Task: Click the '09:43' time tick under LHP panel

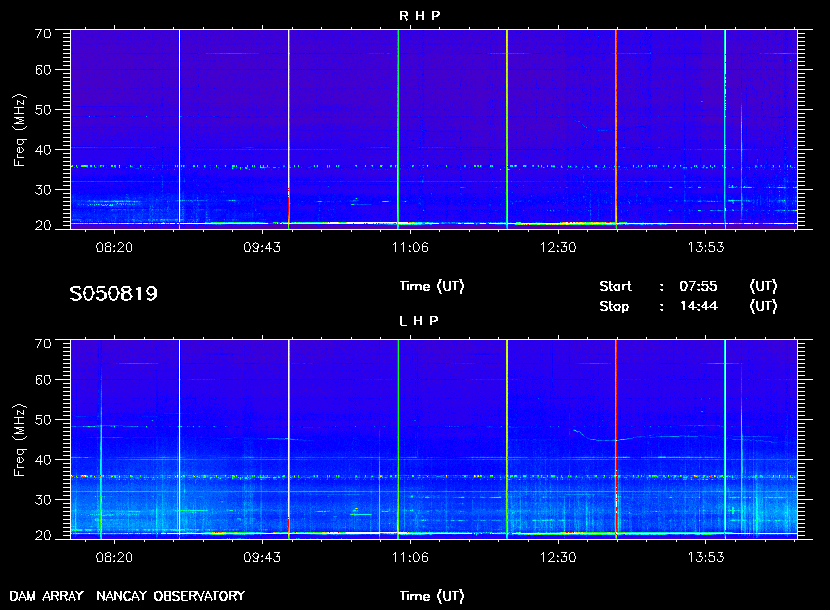Action: point(262,557)
